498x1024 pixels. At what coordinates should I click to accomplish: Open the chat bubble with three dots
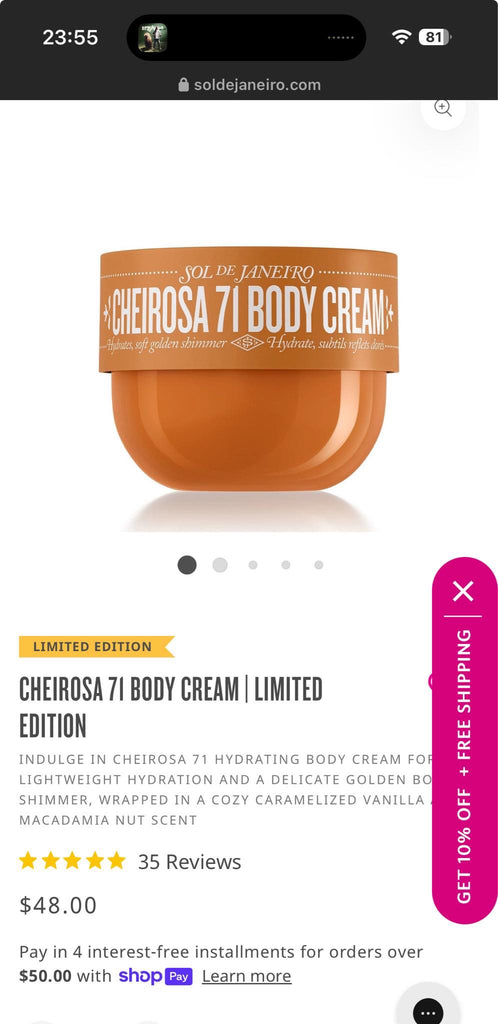coord(428,1011)
